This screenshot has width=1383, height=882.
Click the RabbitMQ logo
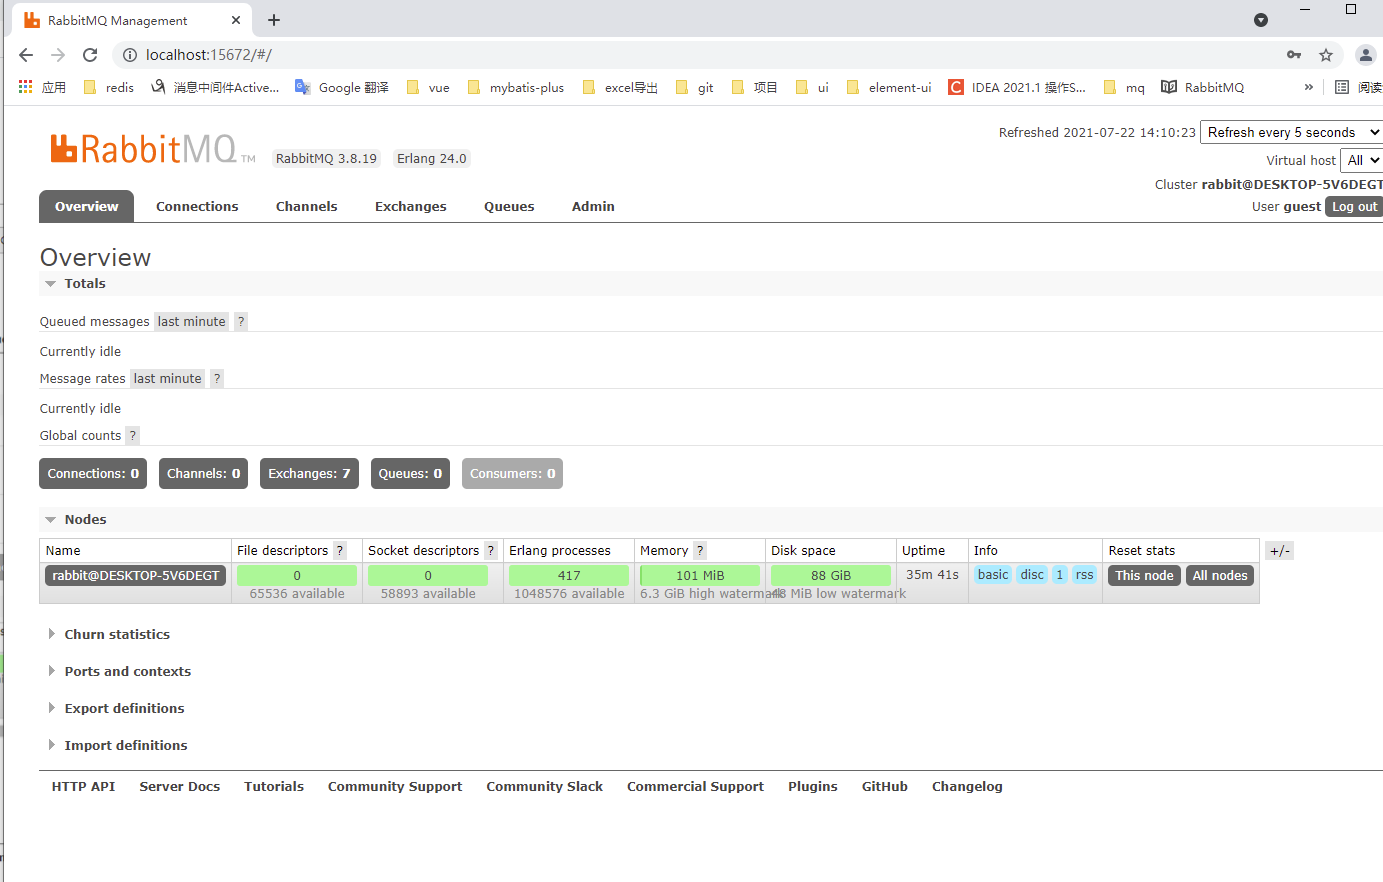pyautogui.click(x=152, y=149)
